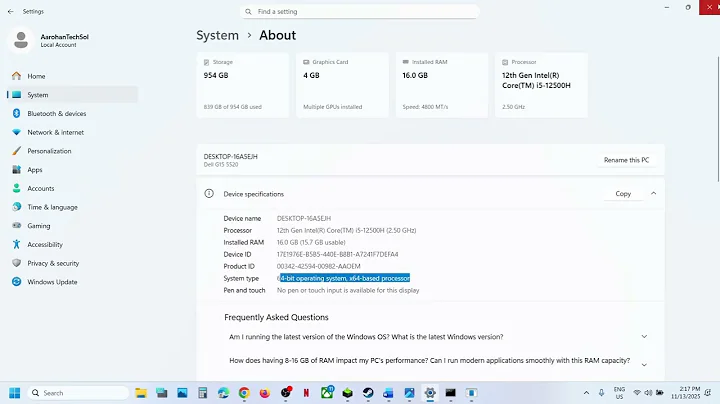Open Steam from the taskbar
The height and width of the screenshot is (404, 720).
[x=368, y=393]
